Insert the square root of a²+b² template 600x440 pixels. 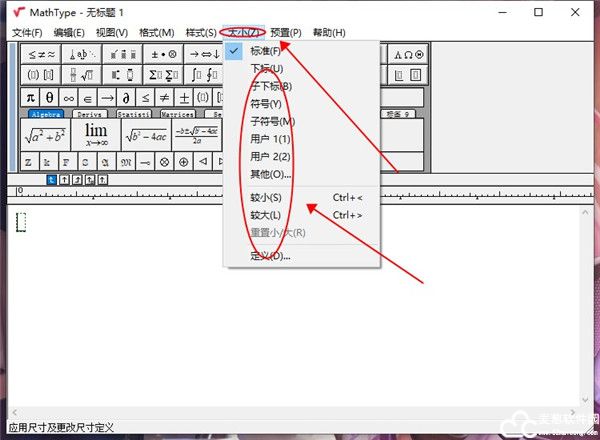[46, 132]
